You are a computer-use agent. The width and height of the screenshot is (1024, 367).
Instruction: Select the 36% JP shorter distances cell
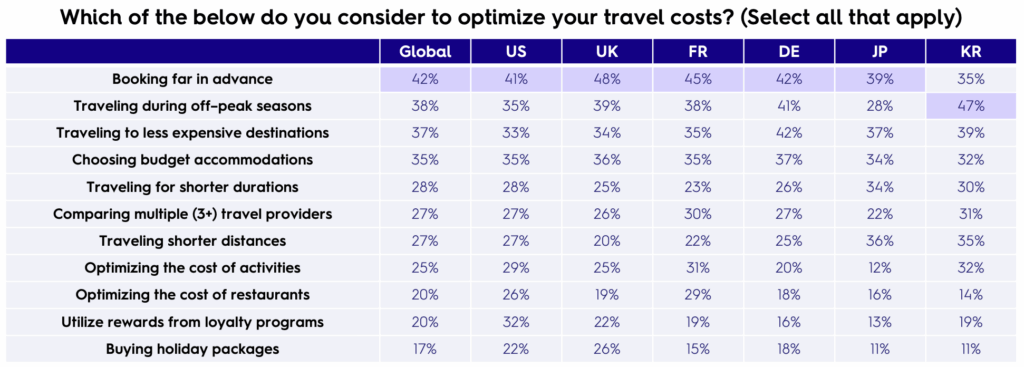click(x=880, y=240)
